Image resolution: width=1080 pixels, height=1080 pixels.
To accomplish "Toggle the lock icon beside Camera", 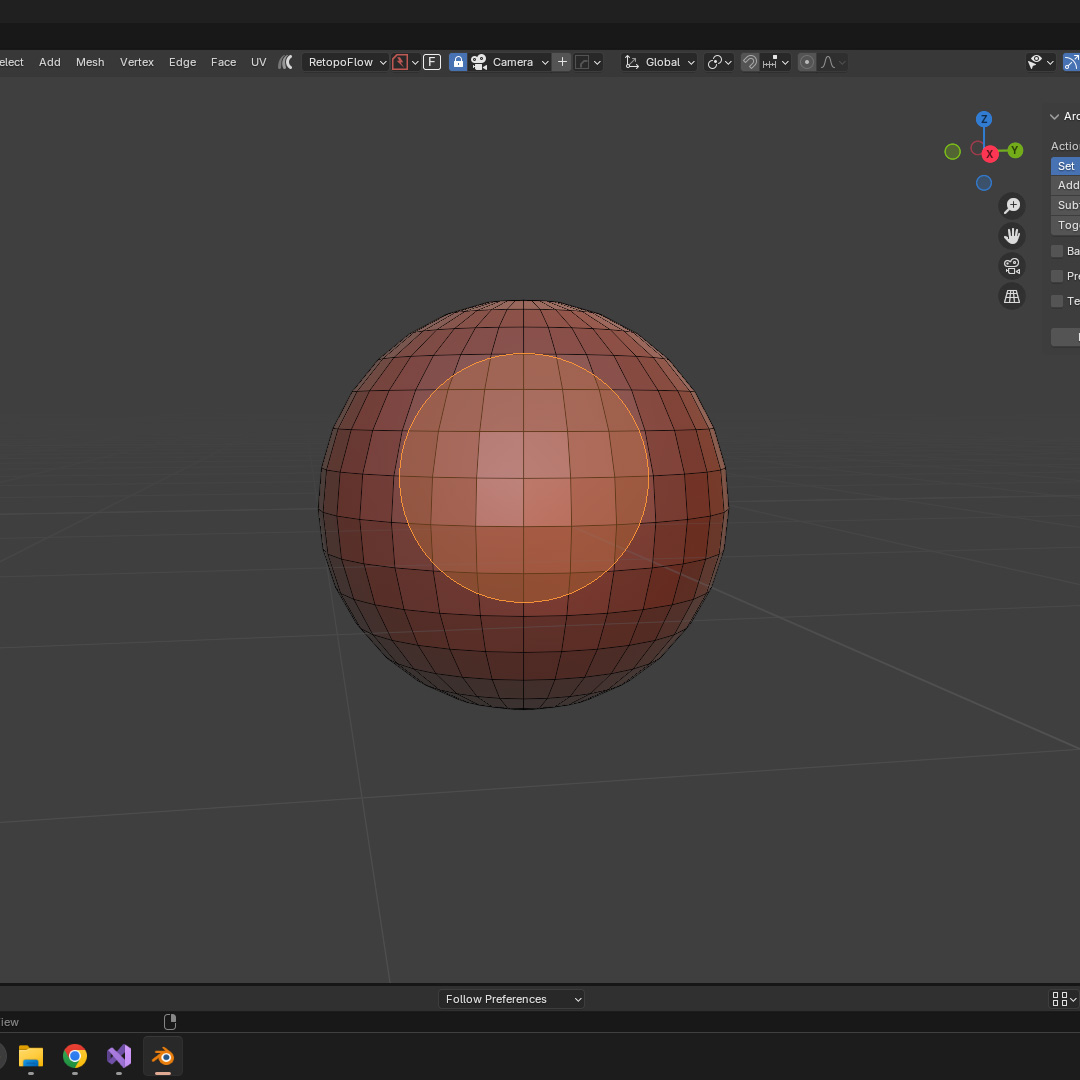I will pos(458,62).
